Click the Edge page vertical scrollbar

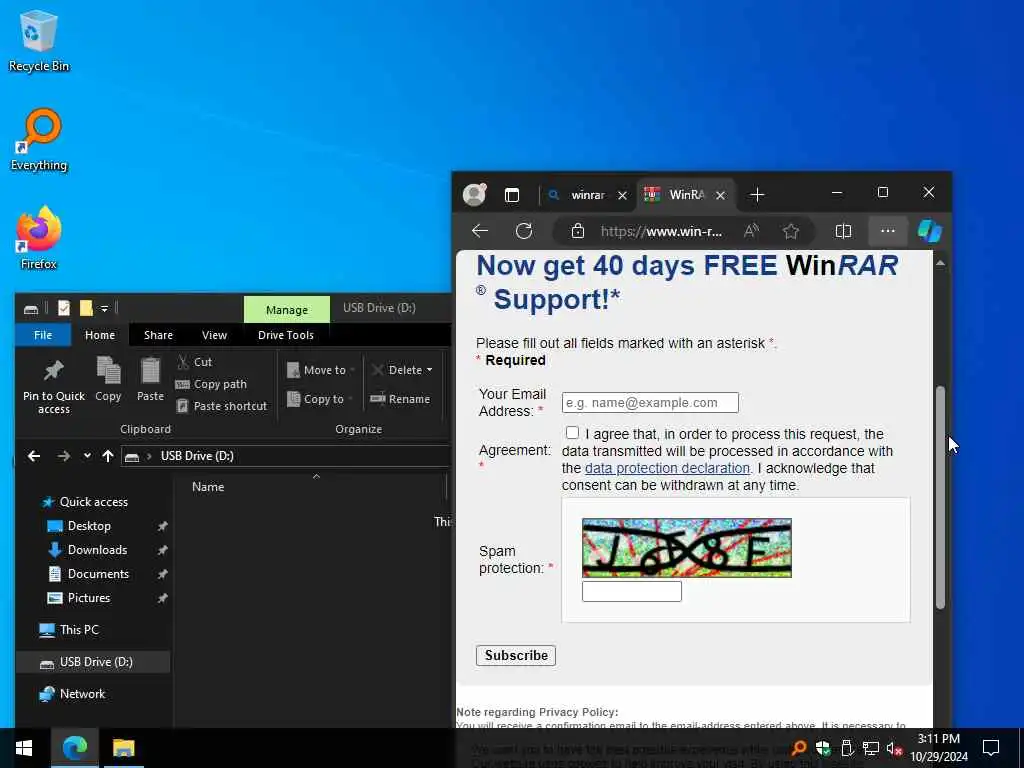pyautogui.click(x=940, y=497)
